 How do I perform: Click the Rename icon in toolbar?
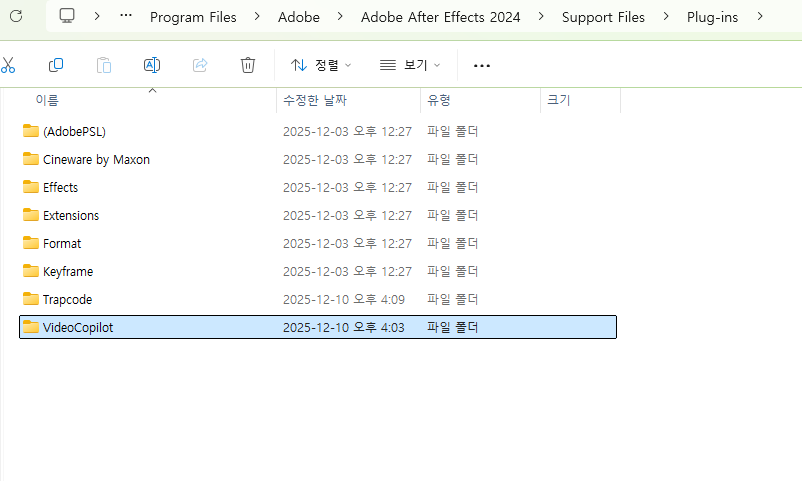point(152,65)
